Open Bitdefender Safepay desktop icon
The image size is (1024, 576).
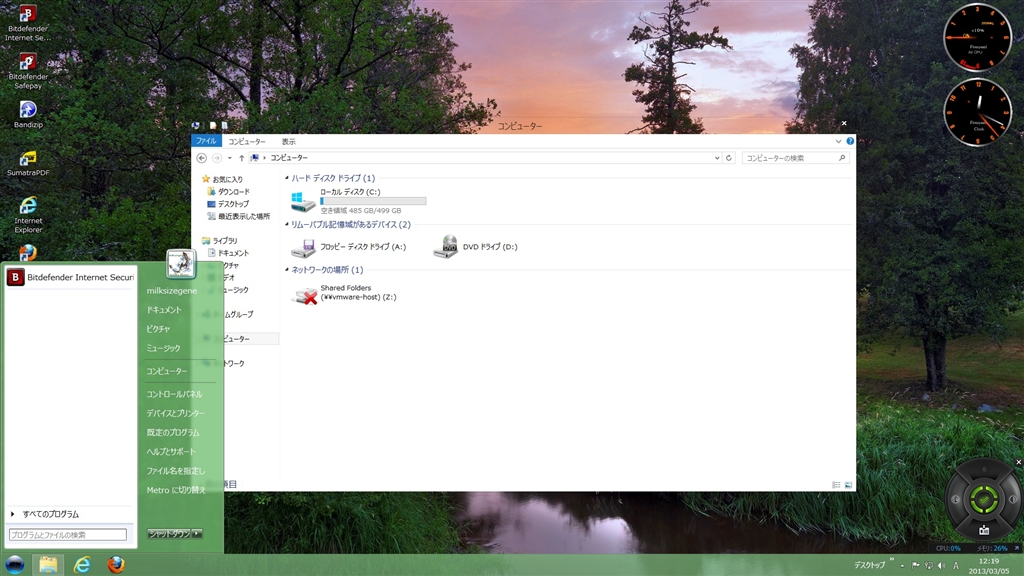point(27,71)
